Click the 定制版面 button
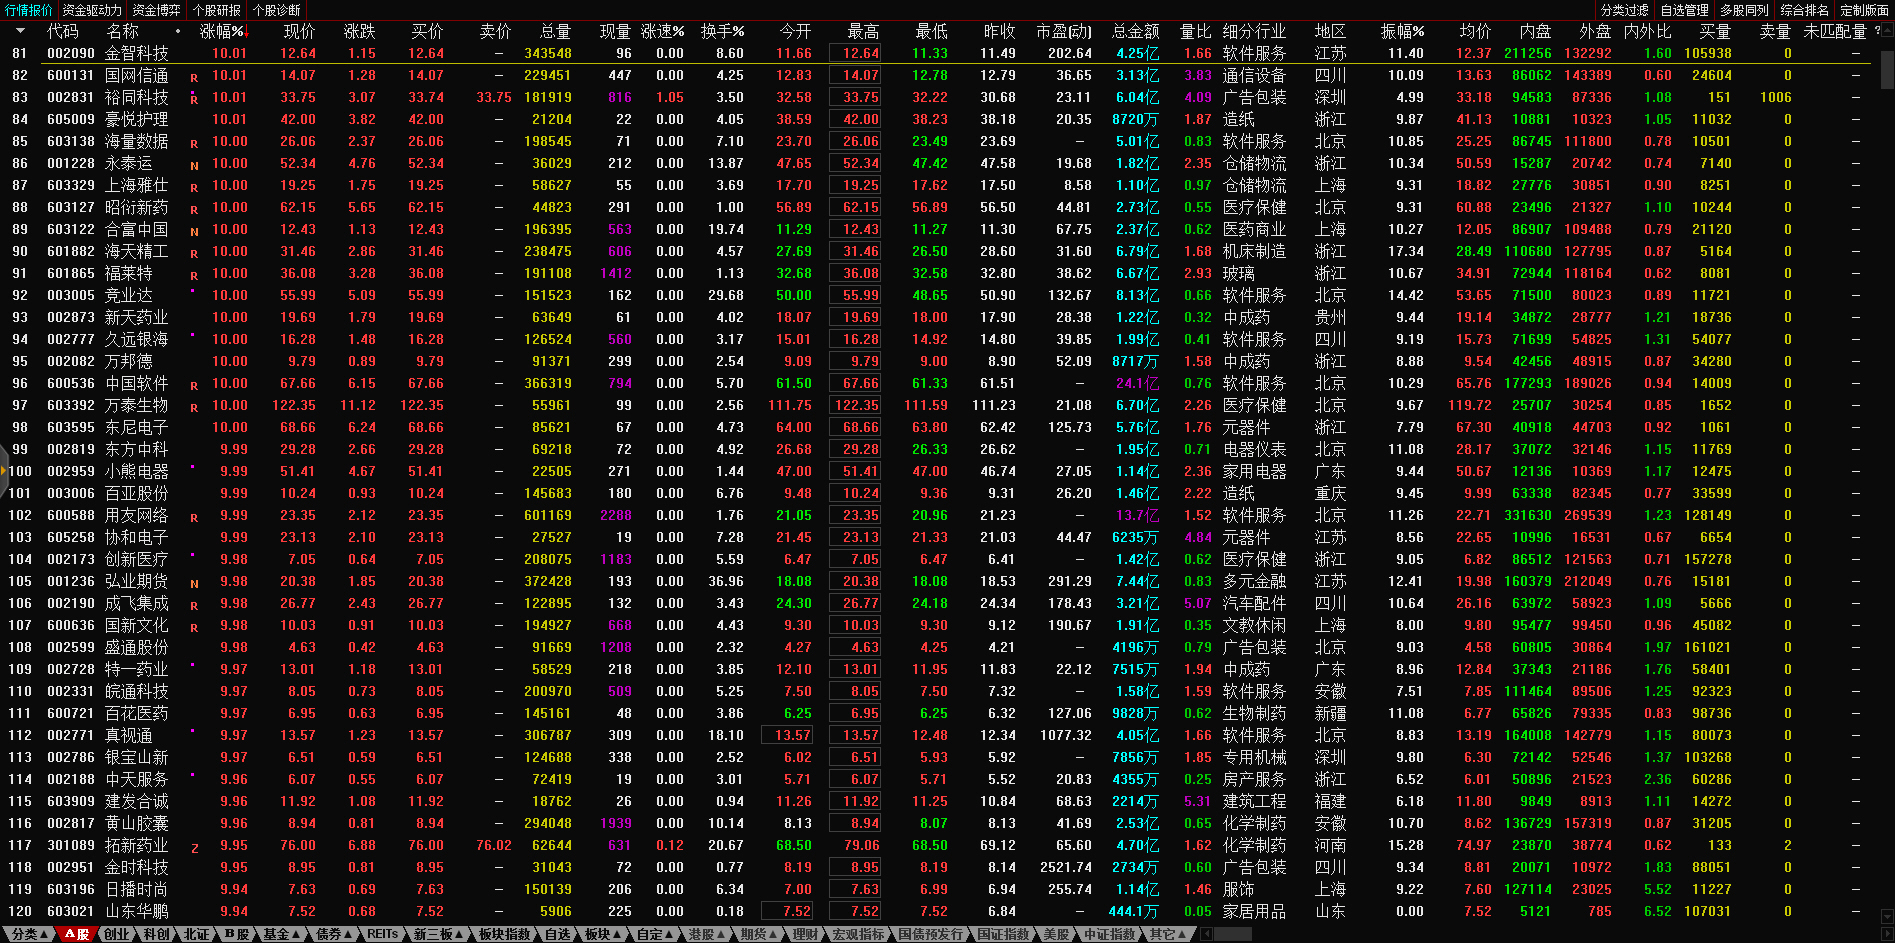 coord(1864,10)
